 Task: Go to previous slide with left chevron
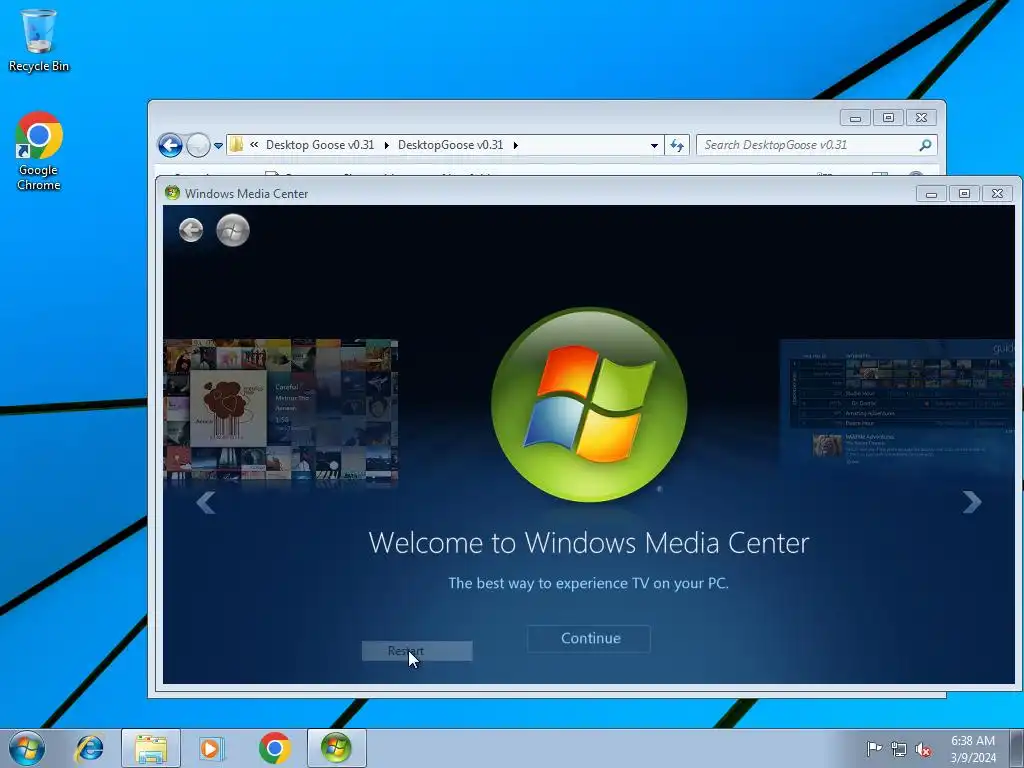coord(206,502)
